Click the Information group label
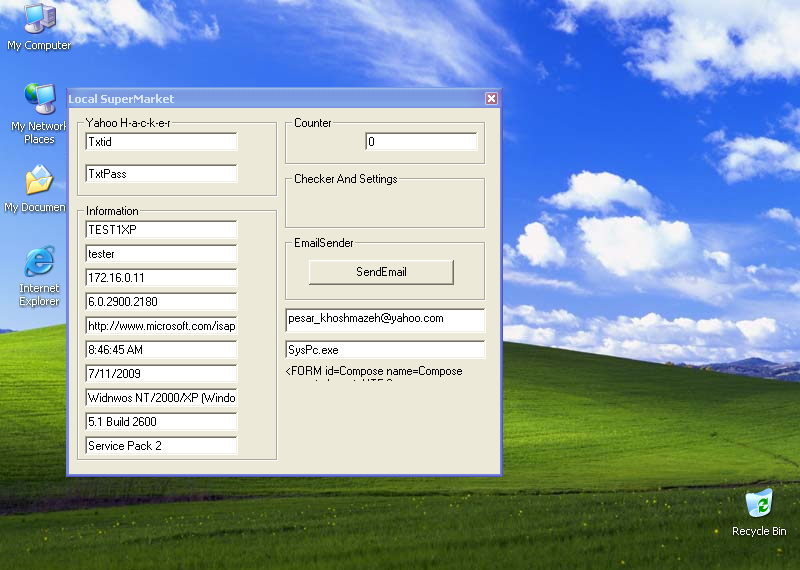Screen dimensions: 800x570 [x=112, y=211]
